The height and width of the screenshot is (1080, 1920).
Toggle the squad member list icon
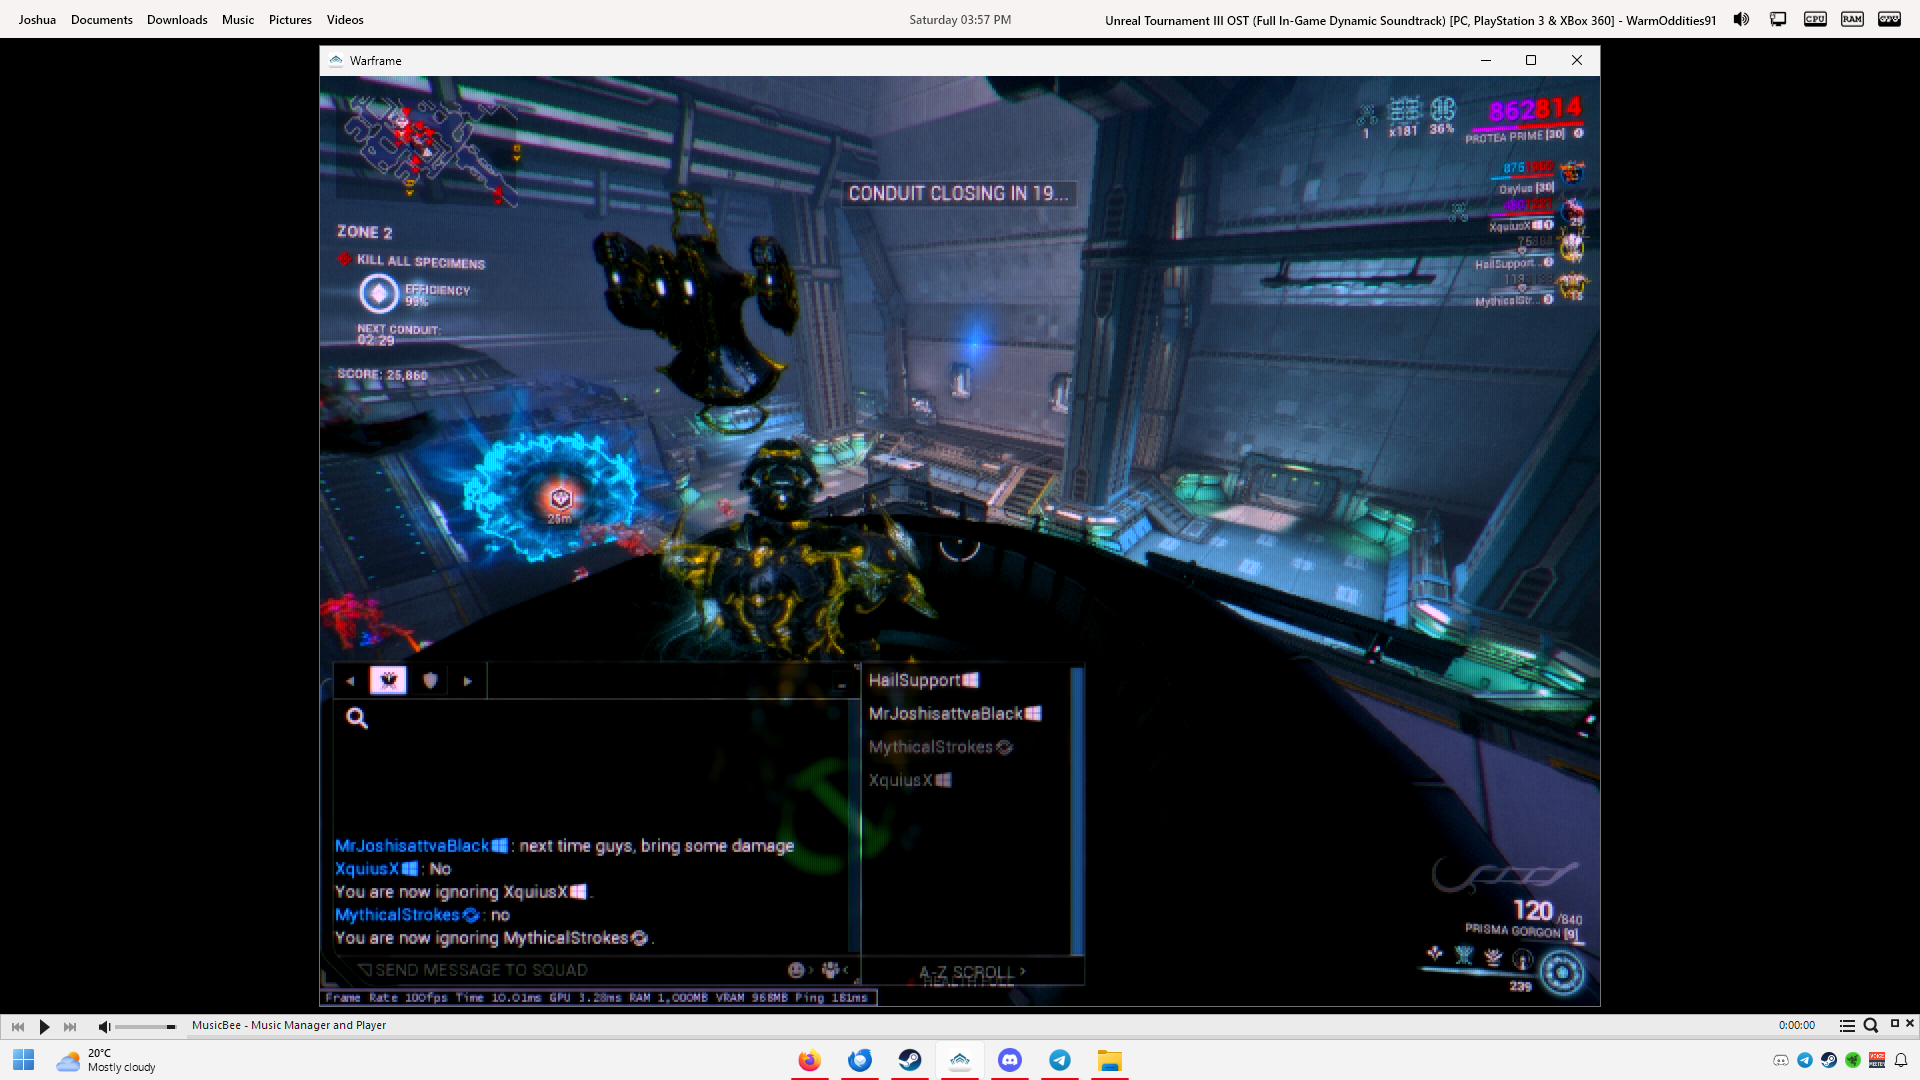click(x=831, y=969)
